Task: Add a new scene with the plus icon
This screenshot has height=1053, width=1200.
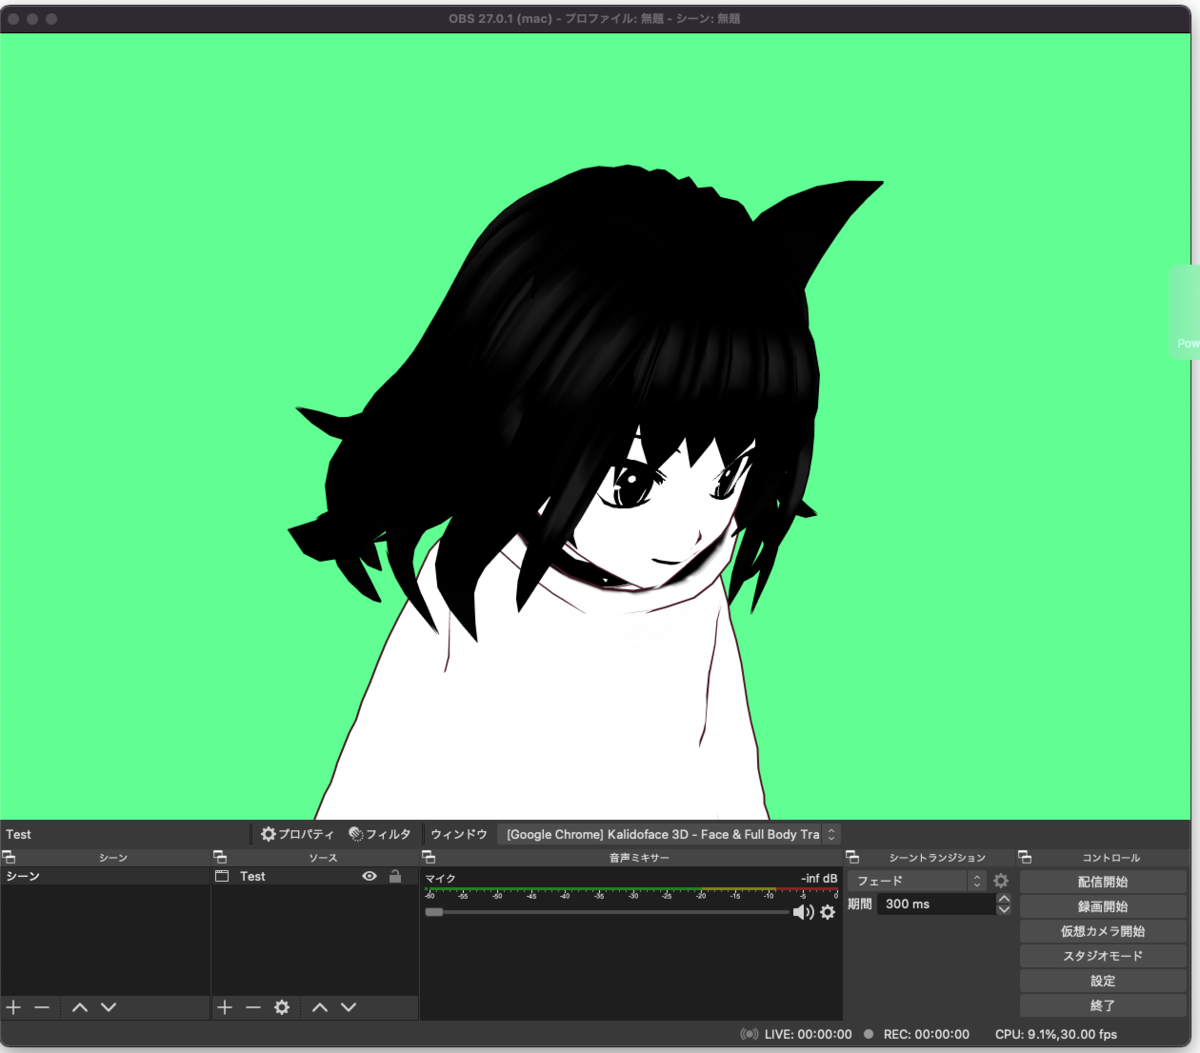Action: [x=14, y=1007]
